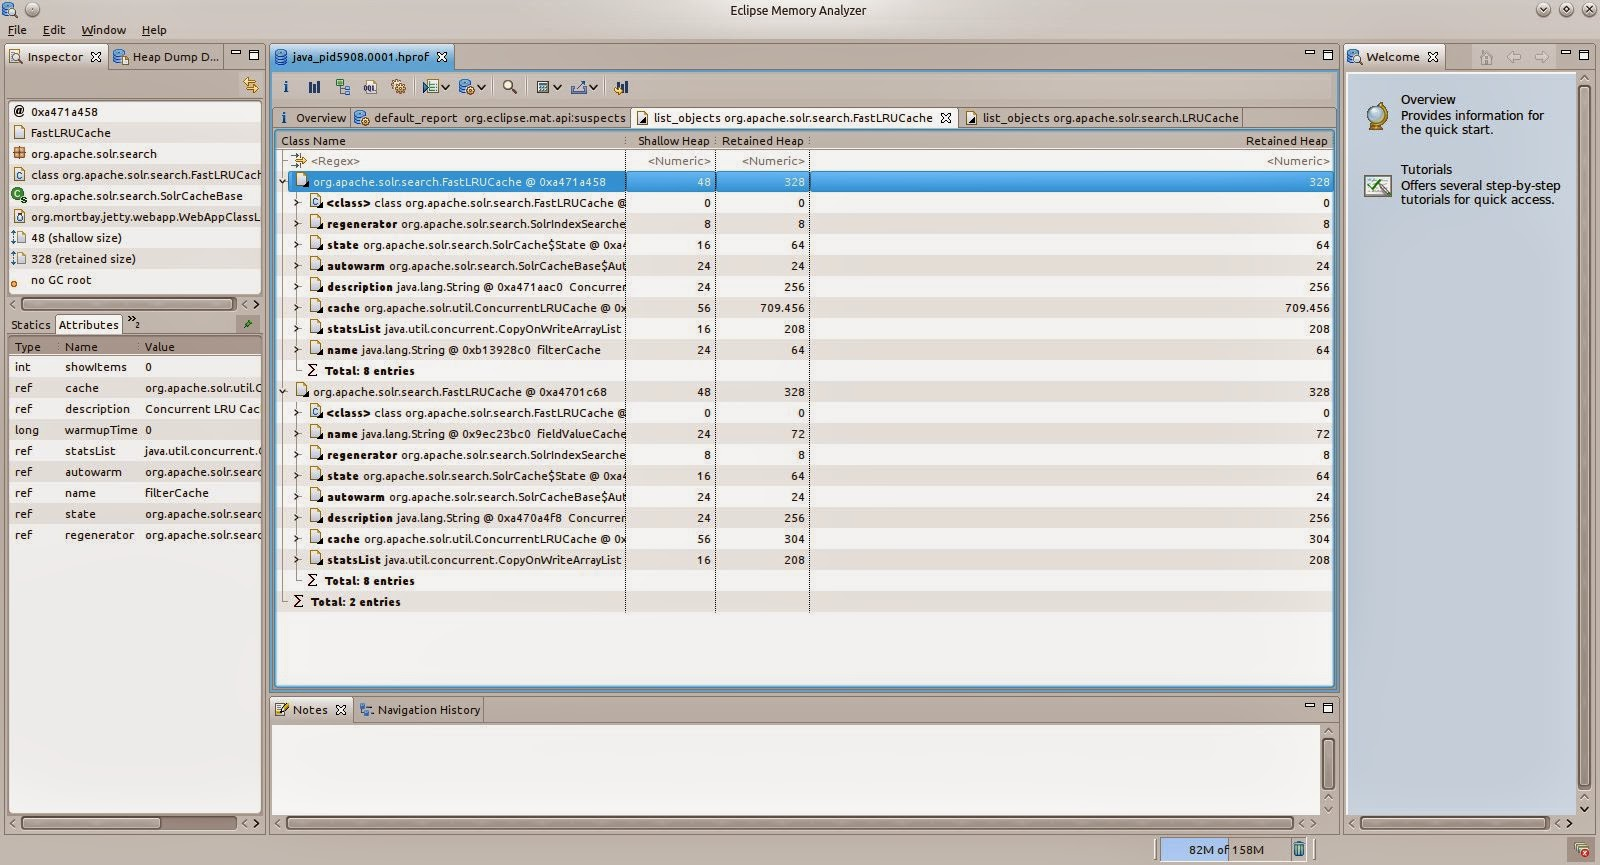Click the group result calculator icon
Screen dimensions: 1600x865
point(543,87)
